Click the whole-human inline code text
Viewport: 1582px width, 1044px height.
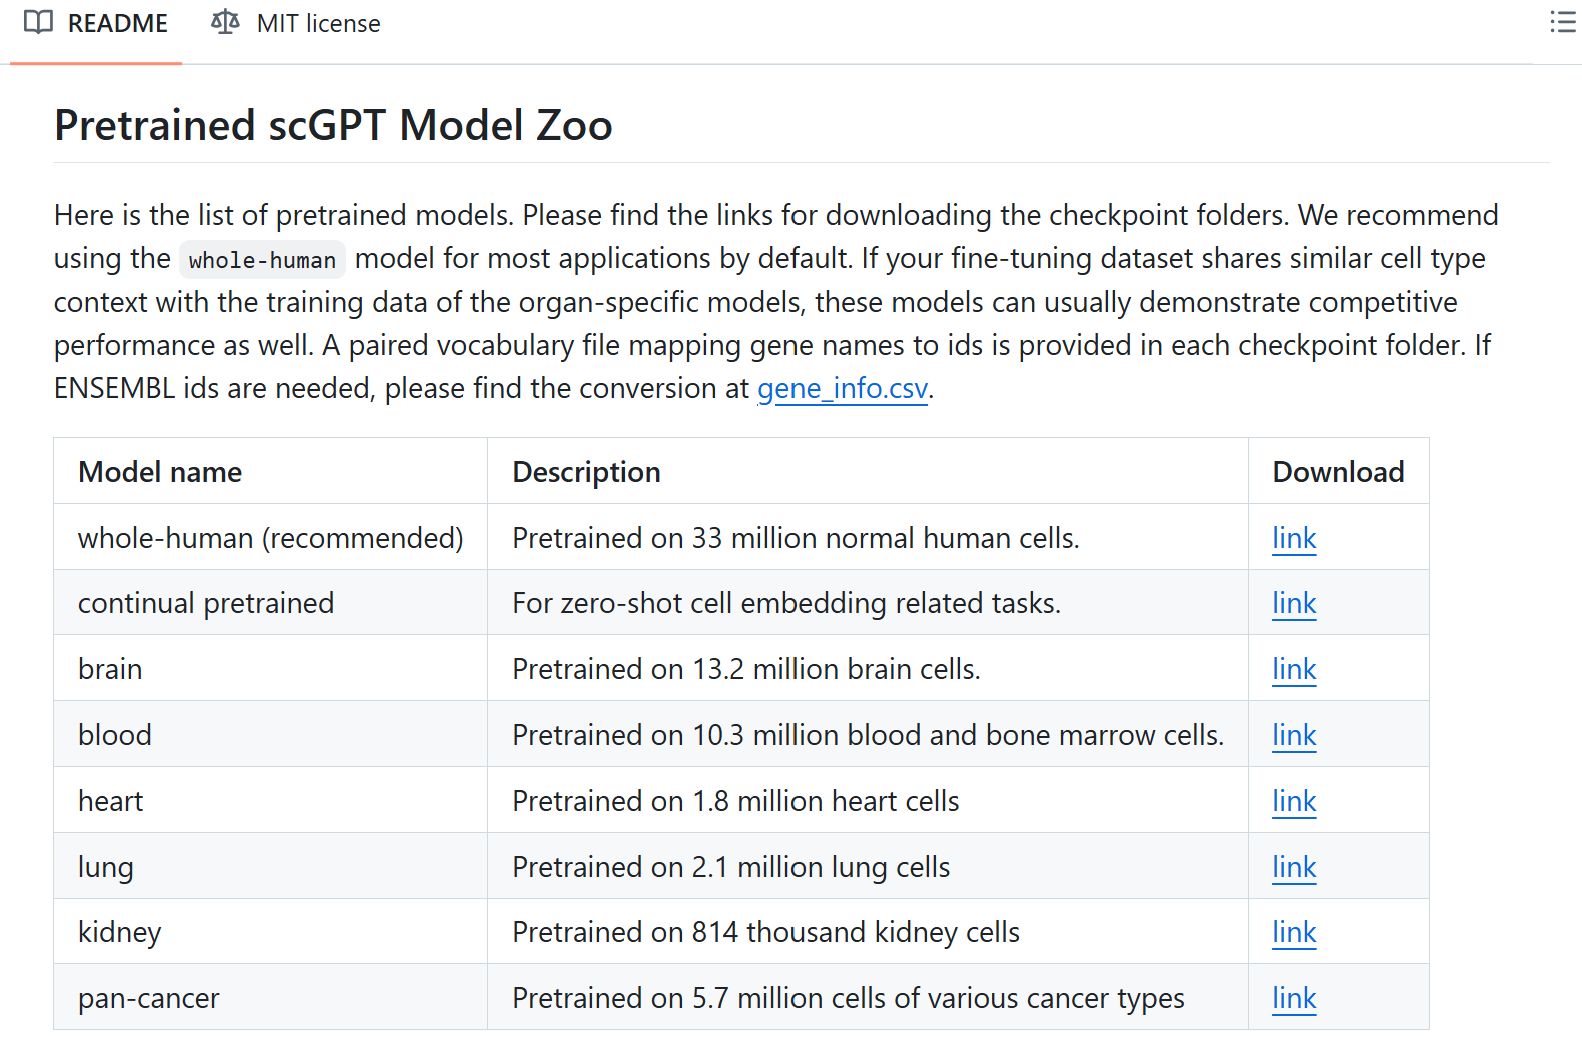(x=262, y=260)
